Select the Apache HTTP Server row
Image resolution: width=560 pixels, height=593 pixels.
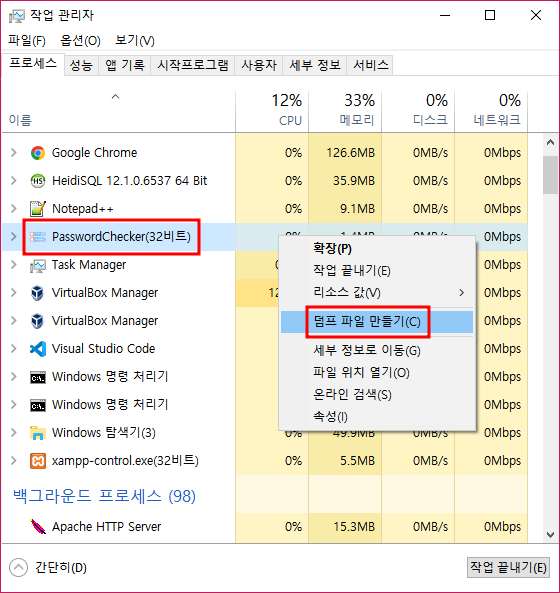(x=265, y=526)
